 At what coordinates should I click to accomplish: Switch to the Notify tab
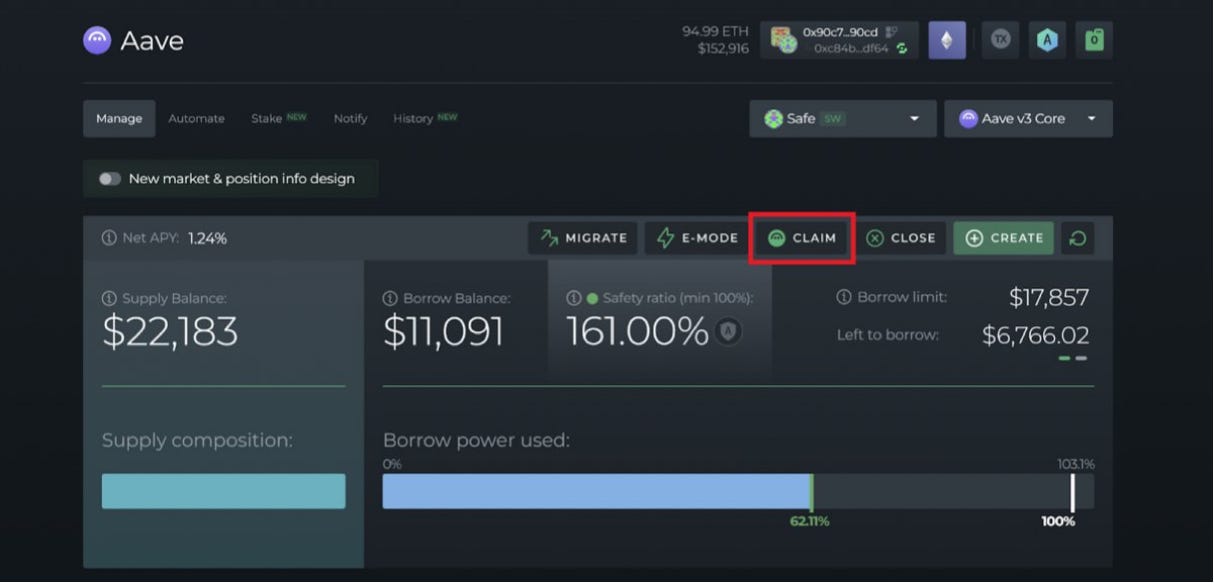(x=350, y=118)
